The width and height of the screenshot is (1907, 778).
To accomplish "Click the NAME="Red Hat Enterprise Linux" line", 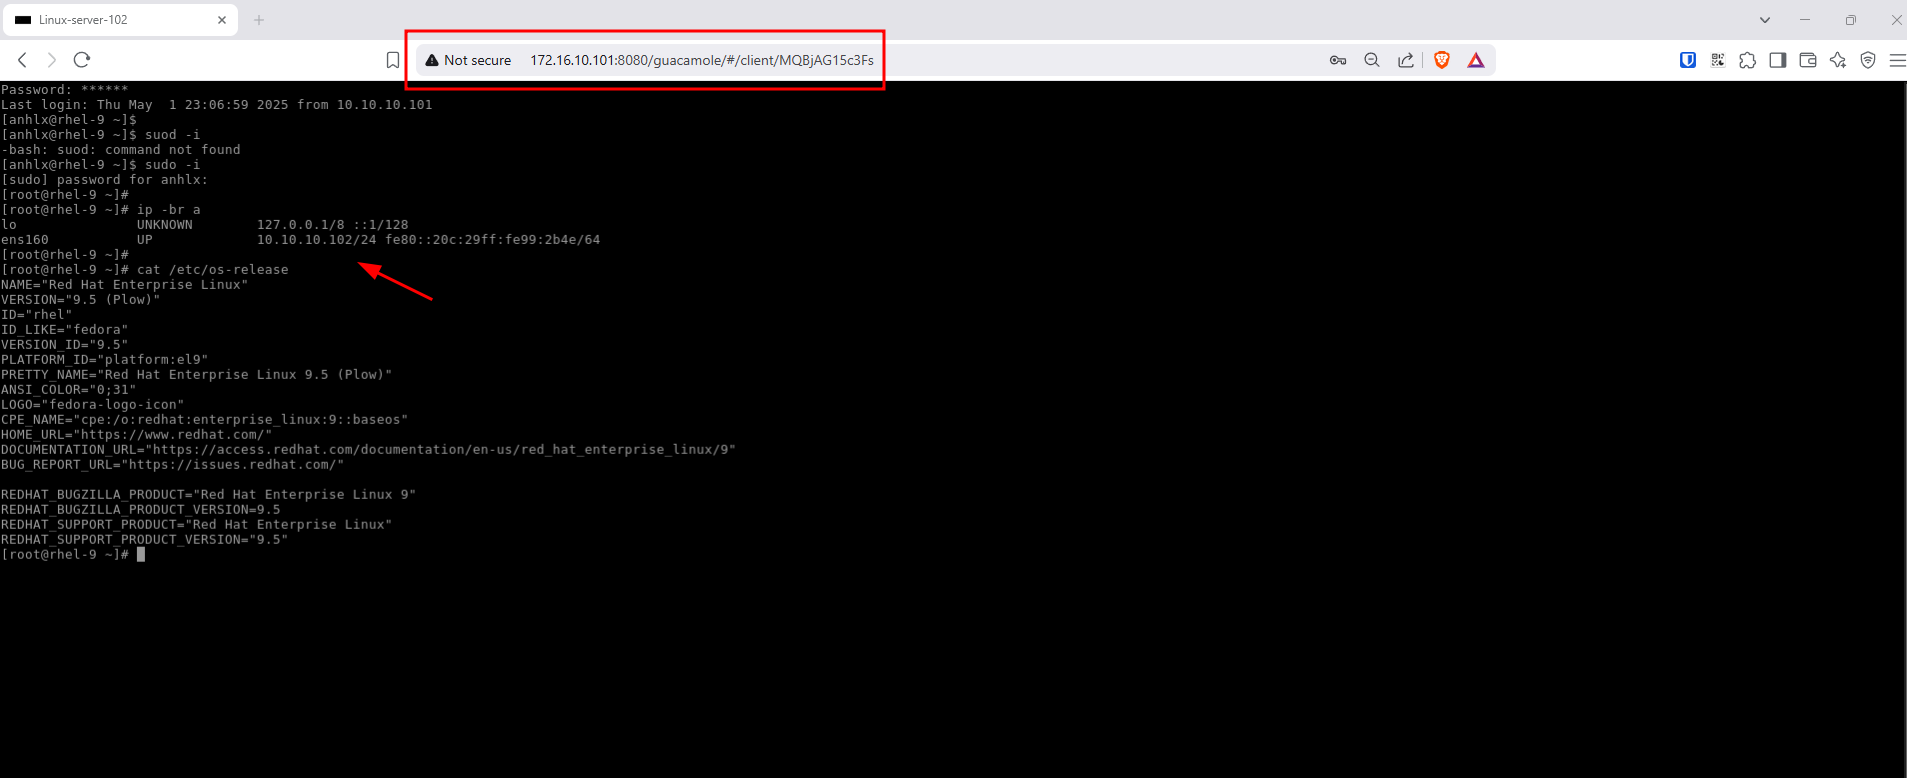I will click(125, 285).
